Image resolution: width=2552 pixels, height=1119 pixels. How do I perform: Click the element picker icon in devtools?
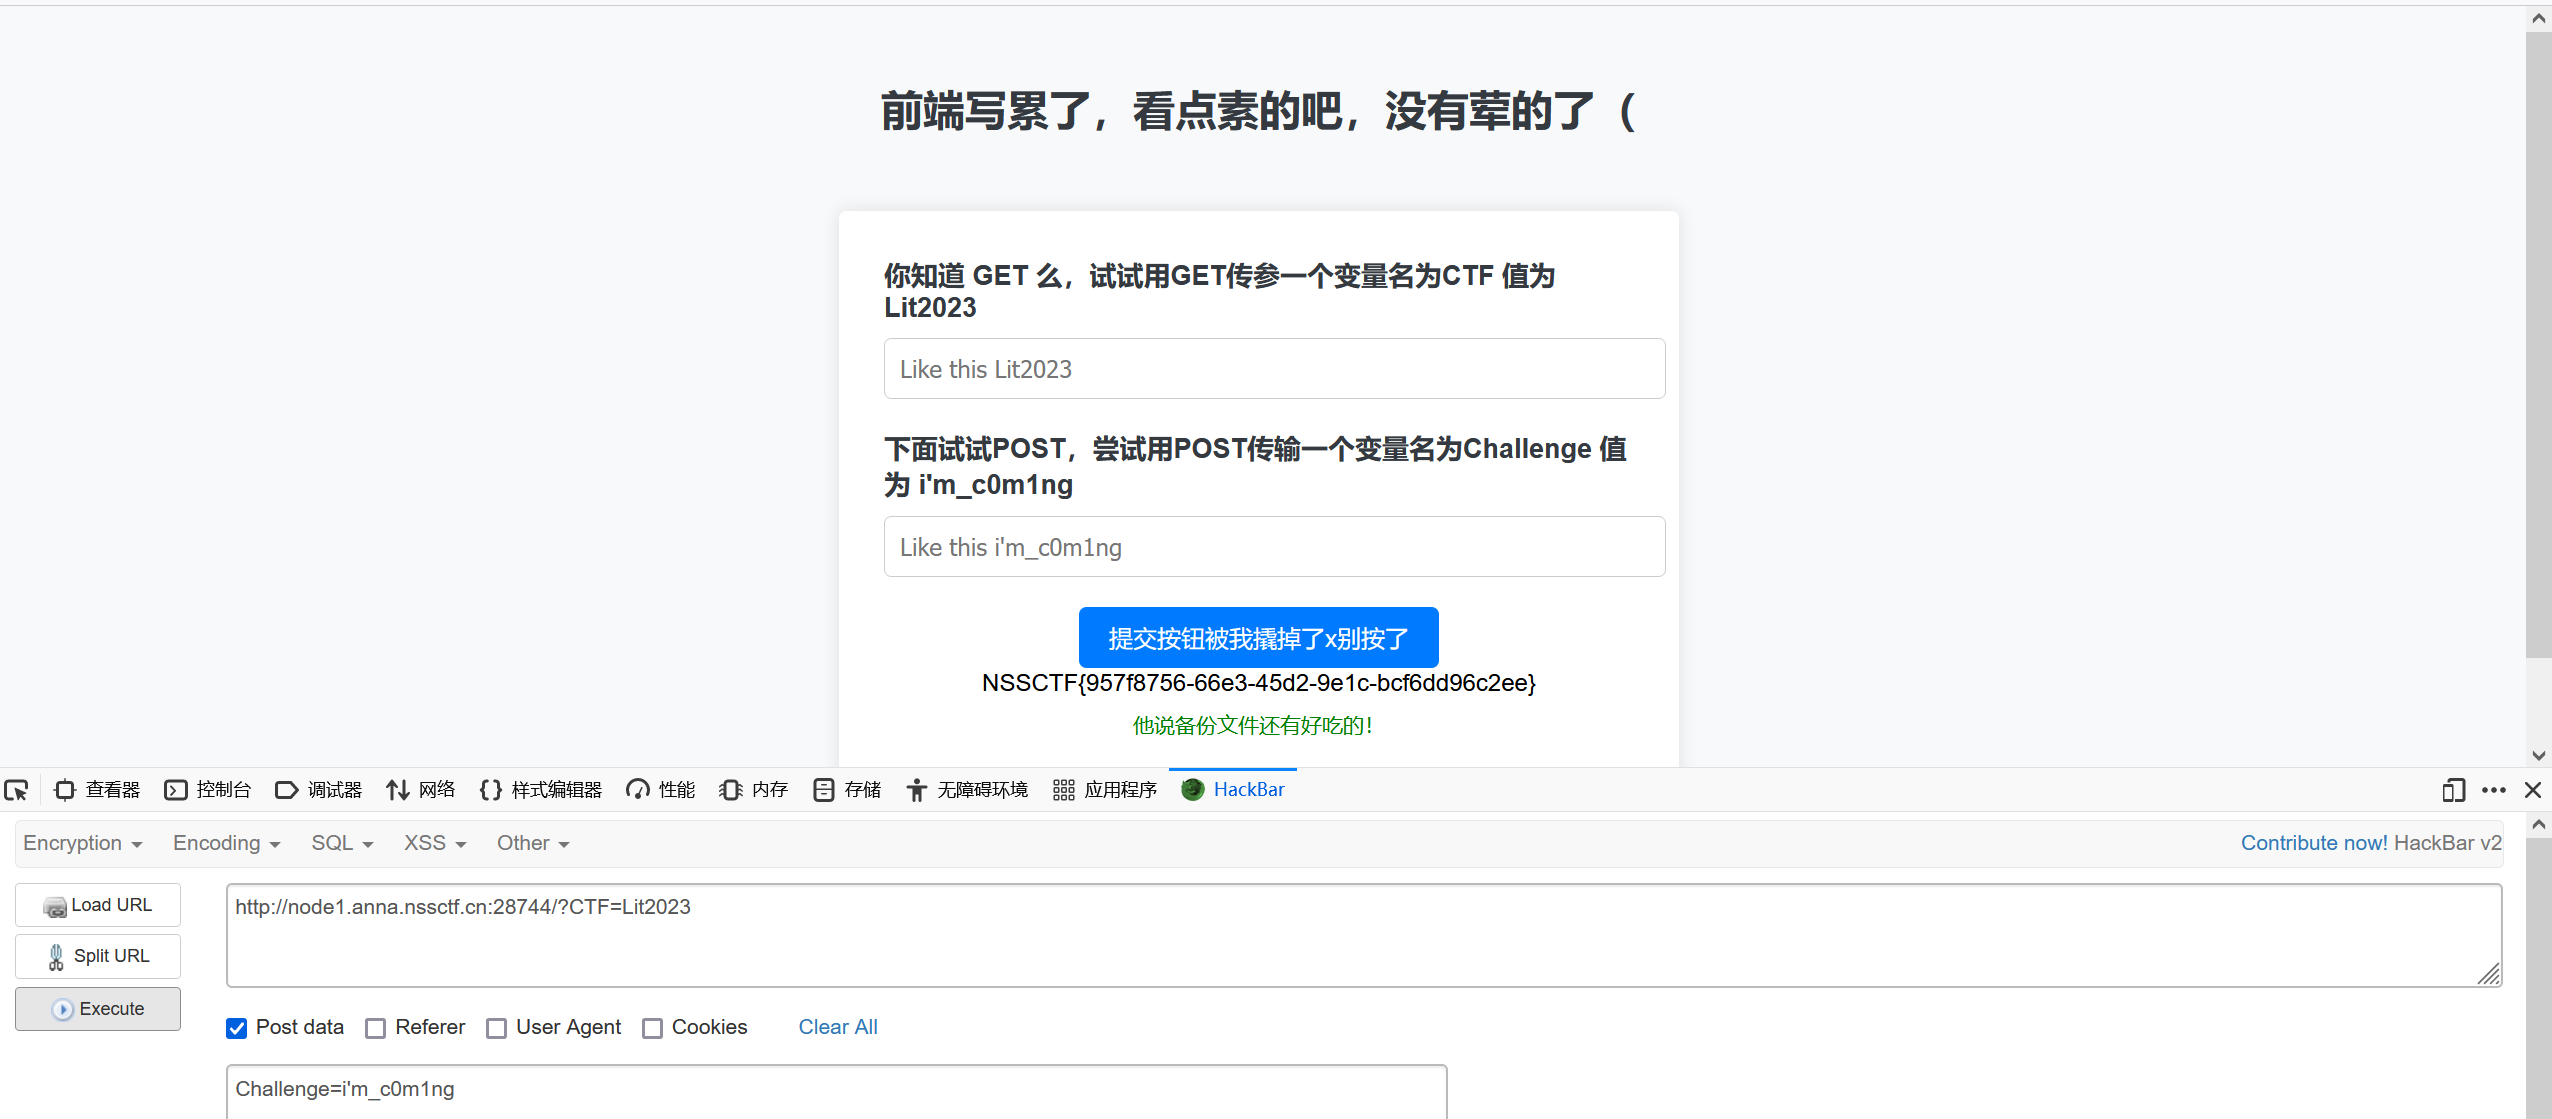17,790
